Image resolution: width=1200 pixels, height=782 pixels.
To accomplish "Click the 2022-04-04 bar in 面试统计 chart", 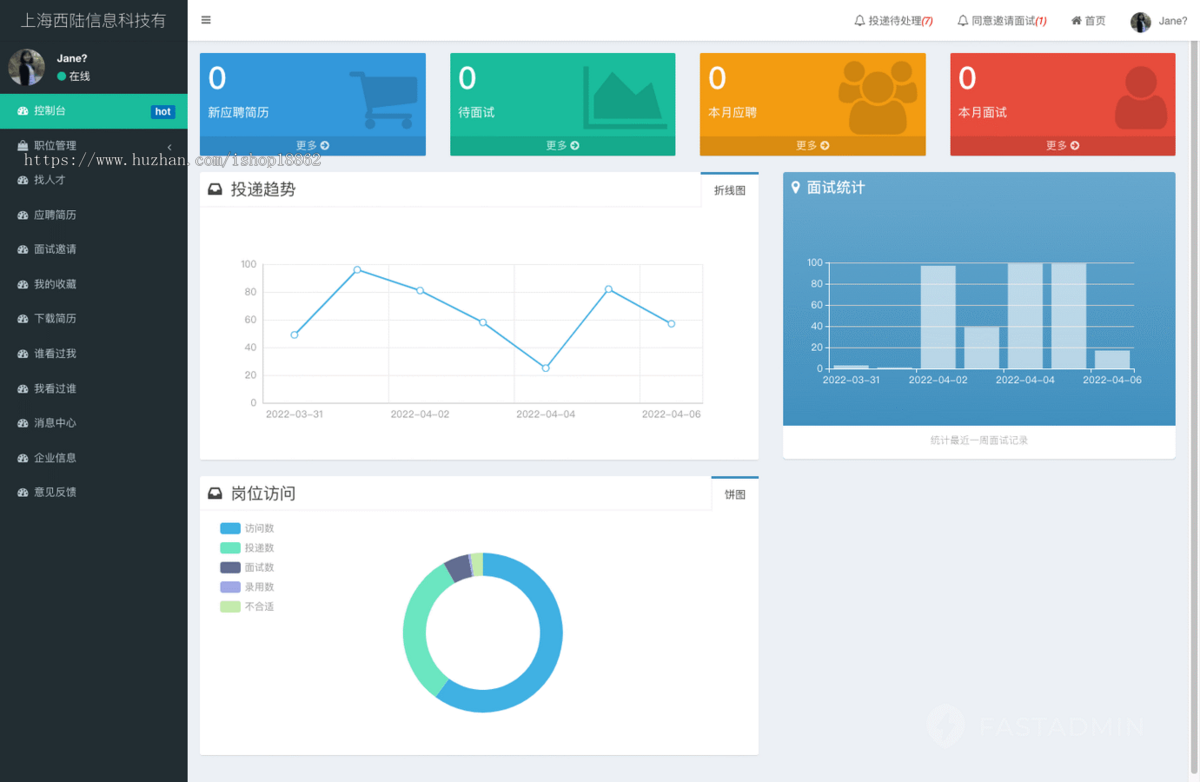I will 1025,316.
